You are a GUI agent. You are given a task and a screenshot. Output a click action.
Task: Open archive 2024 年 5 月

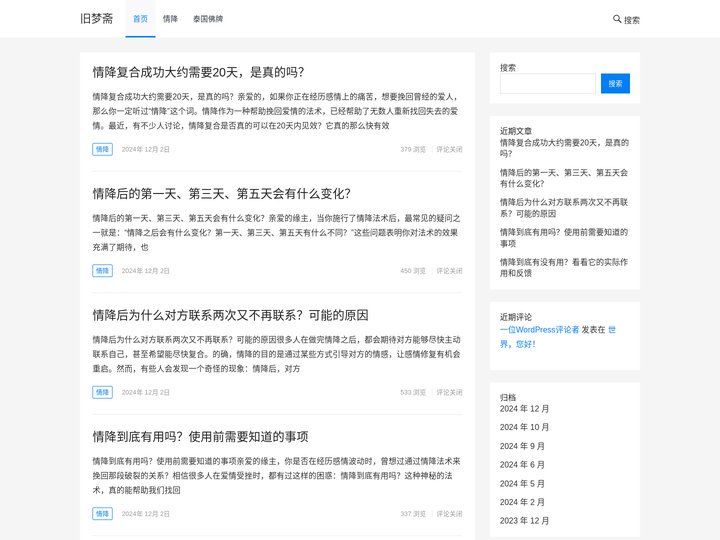[x=522, y=484]
